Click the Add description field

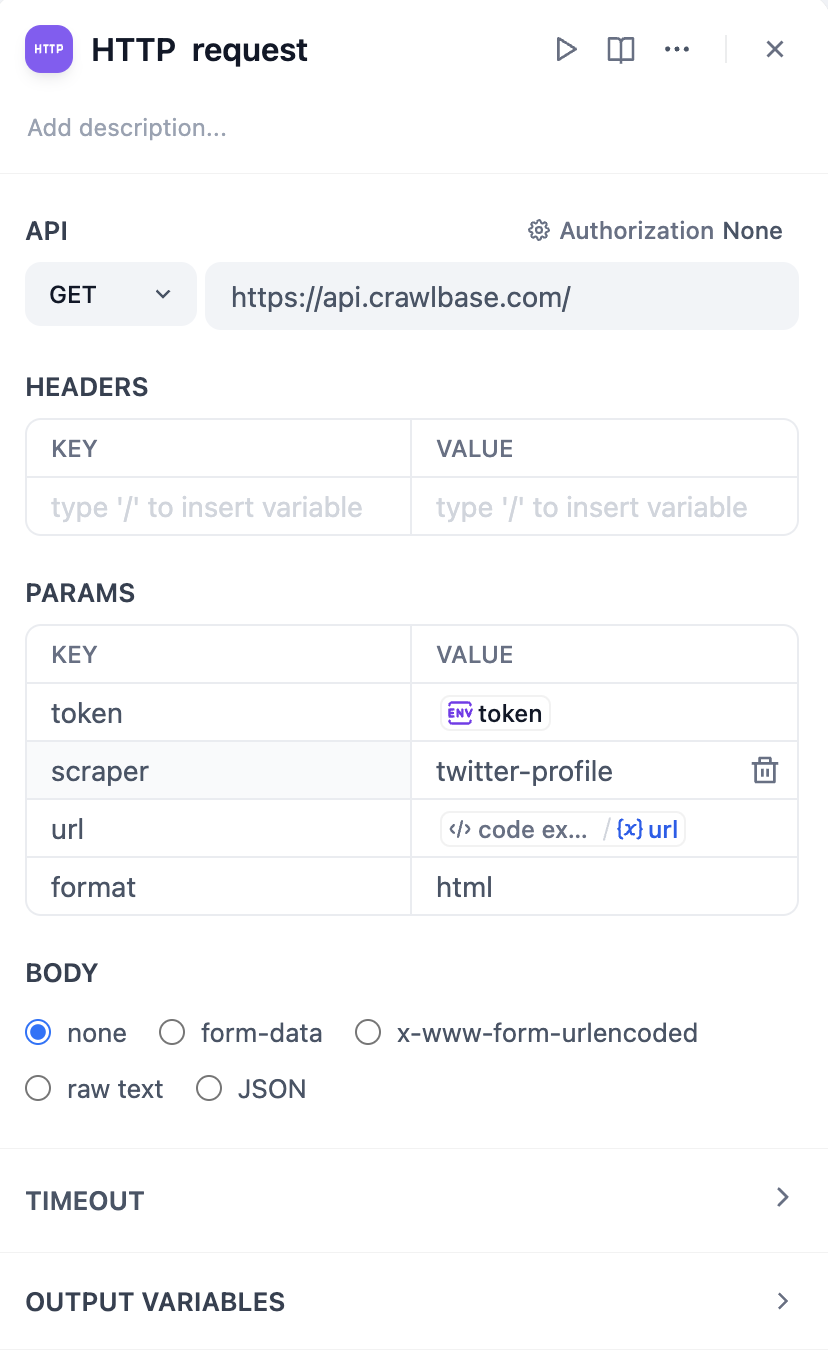(127, 128)
